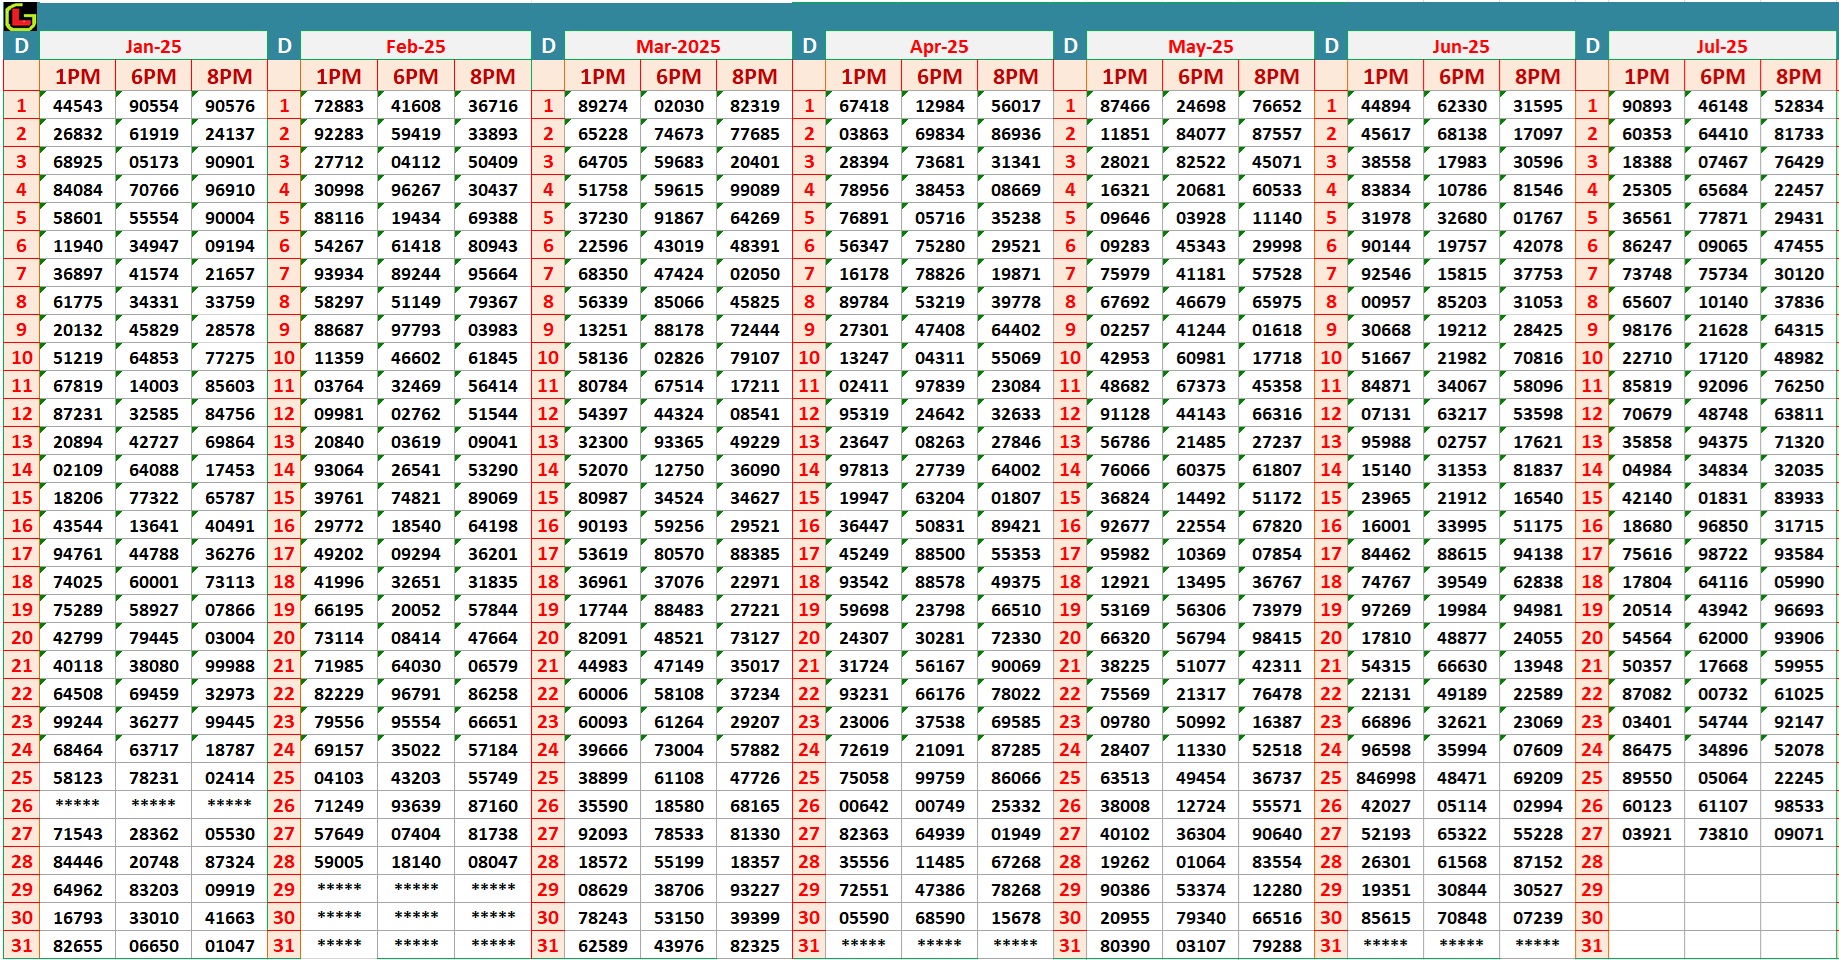The width and height of the screenshot is (1839, 960).
Task: Select cell with value 87466
Action: coord(1125,106)
